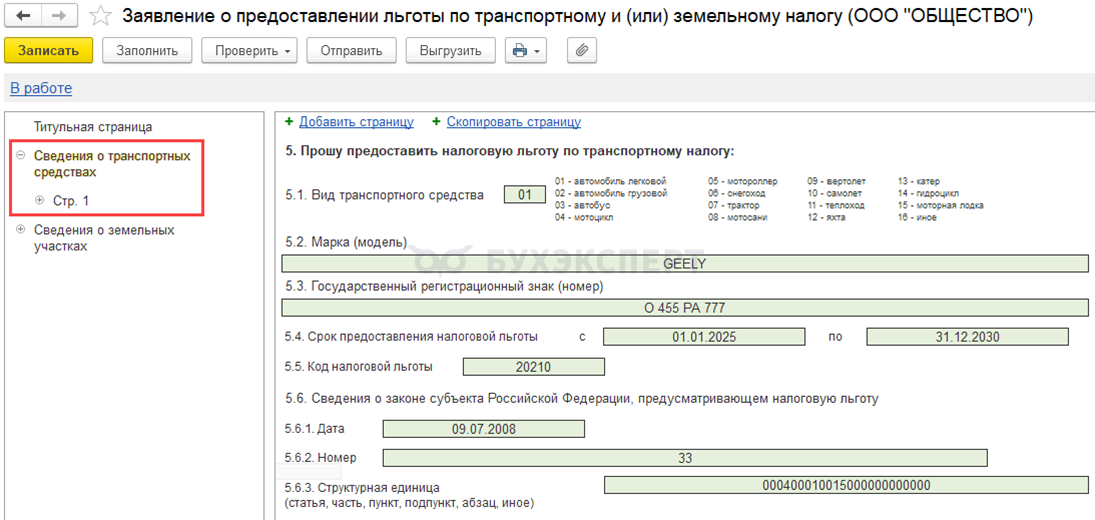This screenshot has width=1095, height=520.
Task: Click the '01 - автомобиль легковой' legend text
Action: [x=611, y=181]
